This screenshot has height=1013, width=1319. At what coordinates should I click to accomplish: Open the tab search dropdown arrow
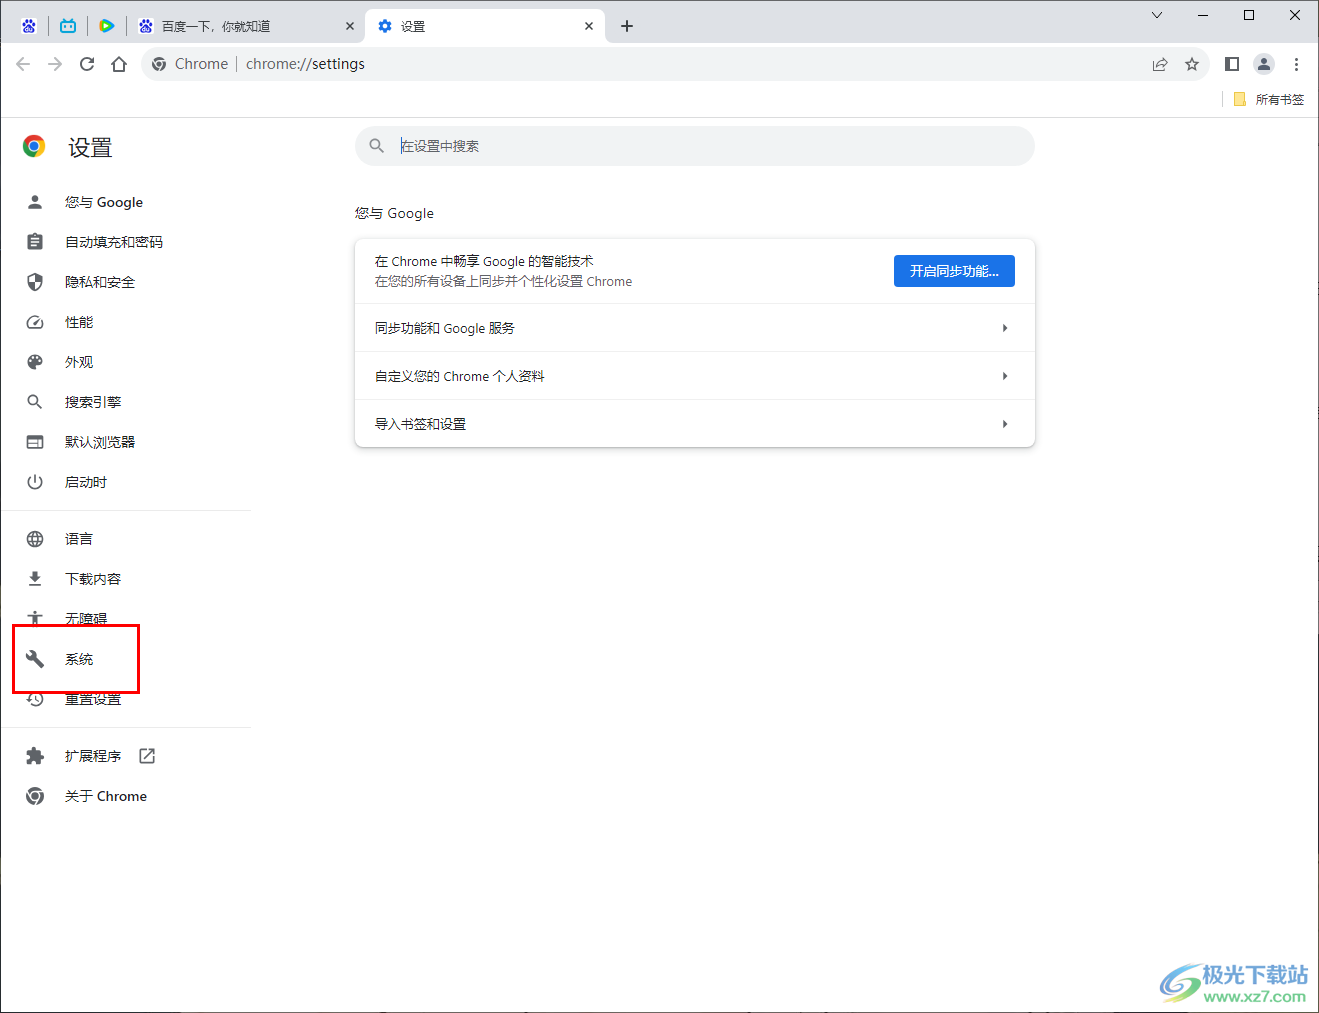[1157, 15]
